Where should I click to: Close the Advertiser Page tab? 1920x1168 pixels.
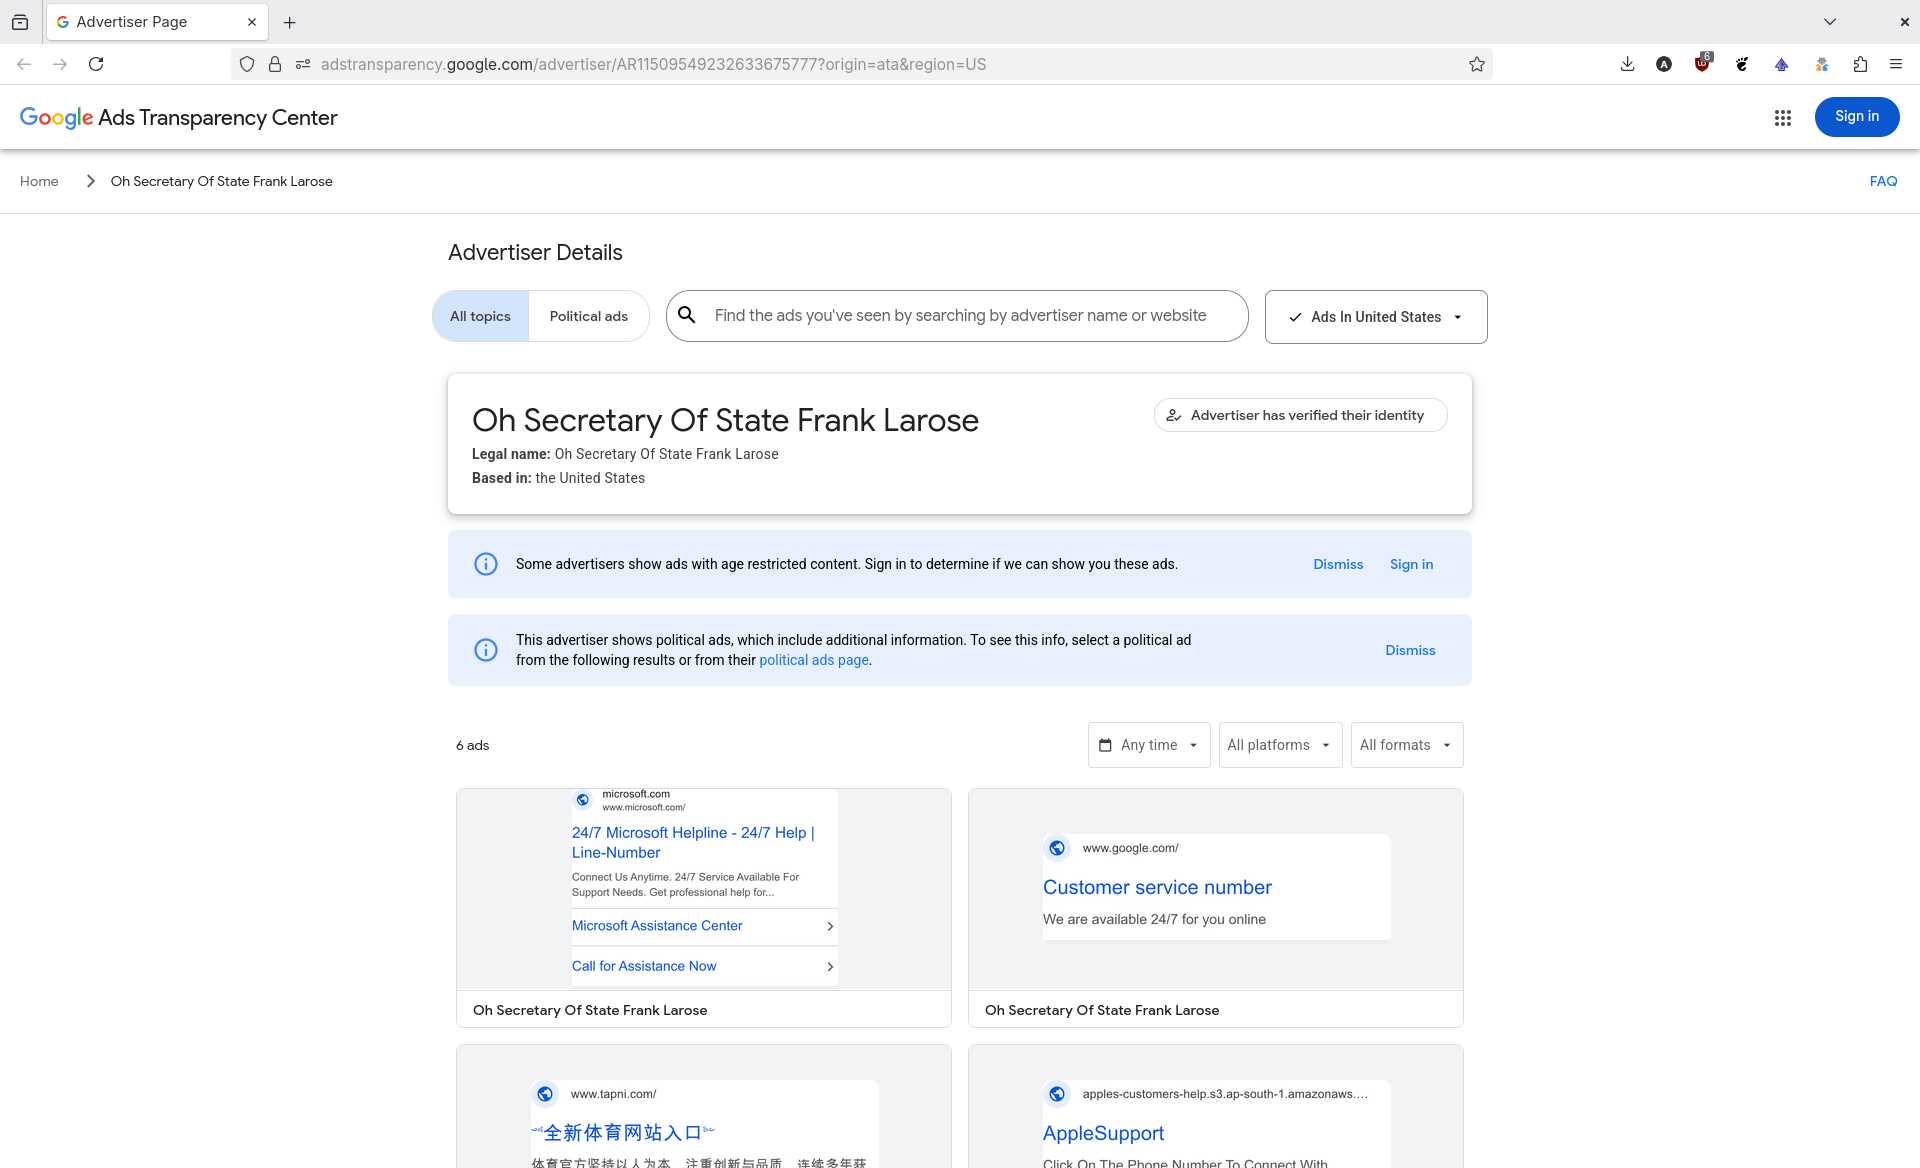click(x=252, y=22)
